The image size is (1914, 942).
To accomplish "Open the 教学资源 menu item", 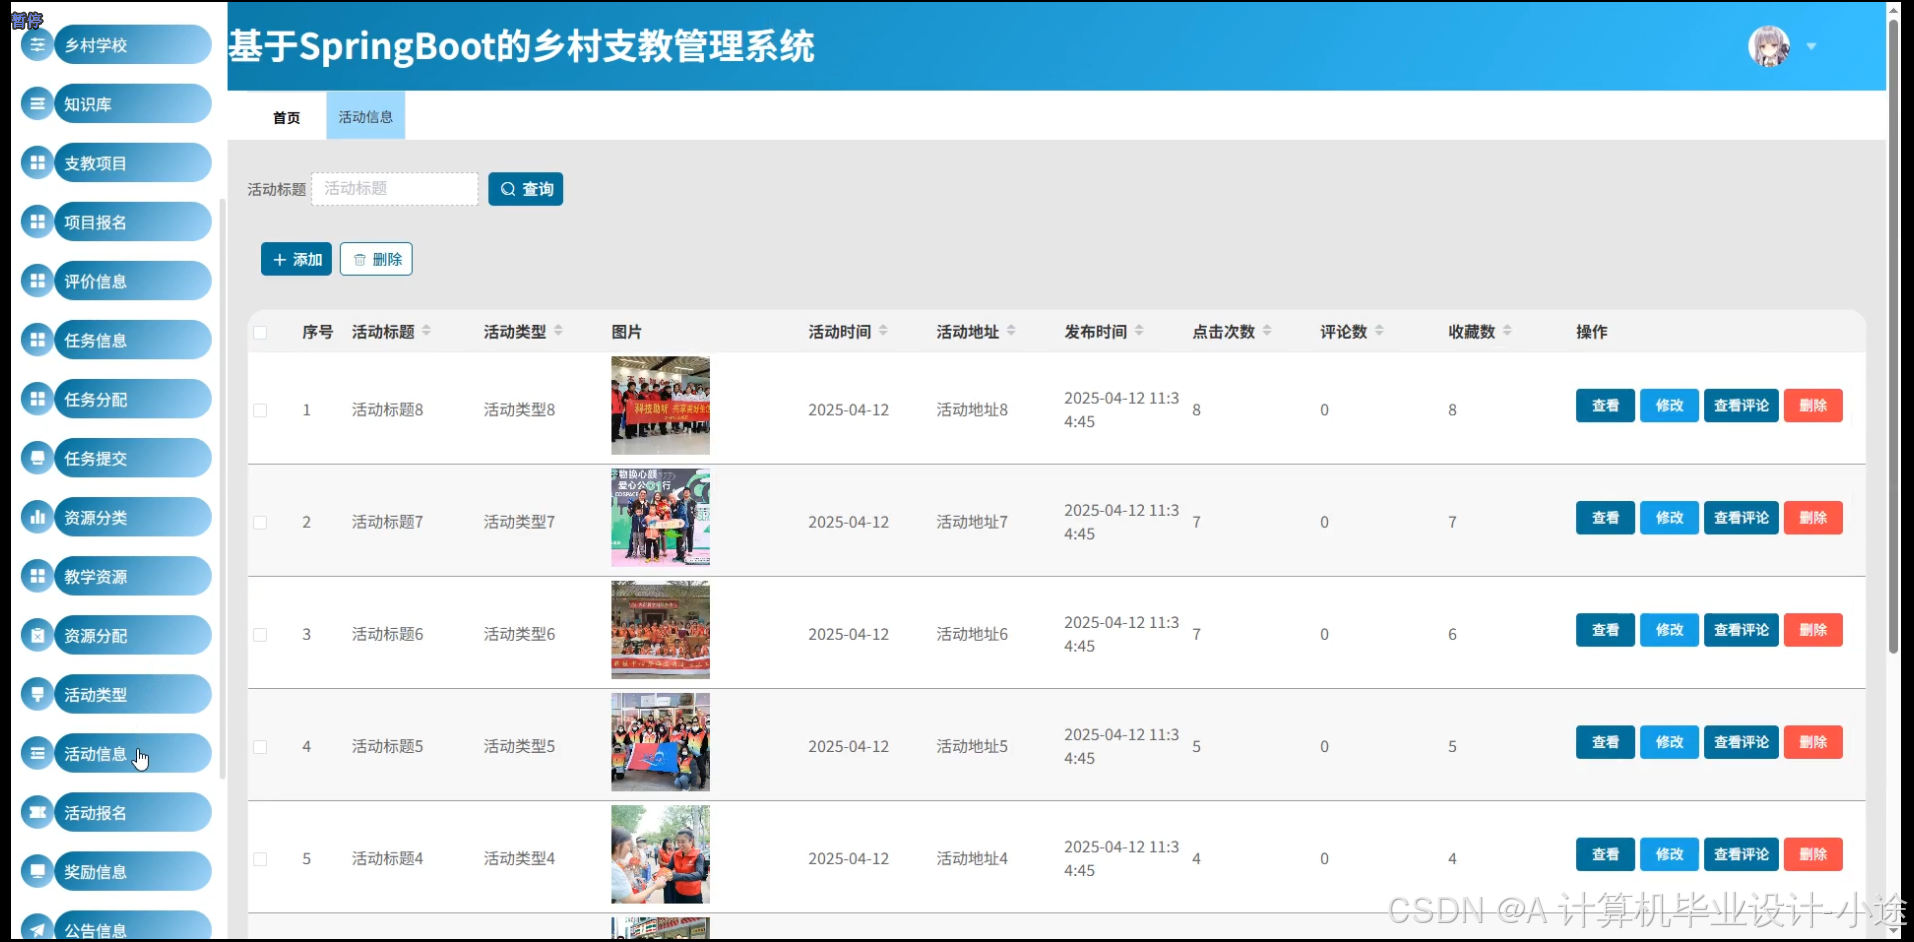I will tap(132, 576).
